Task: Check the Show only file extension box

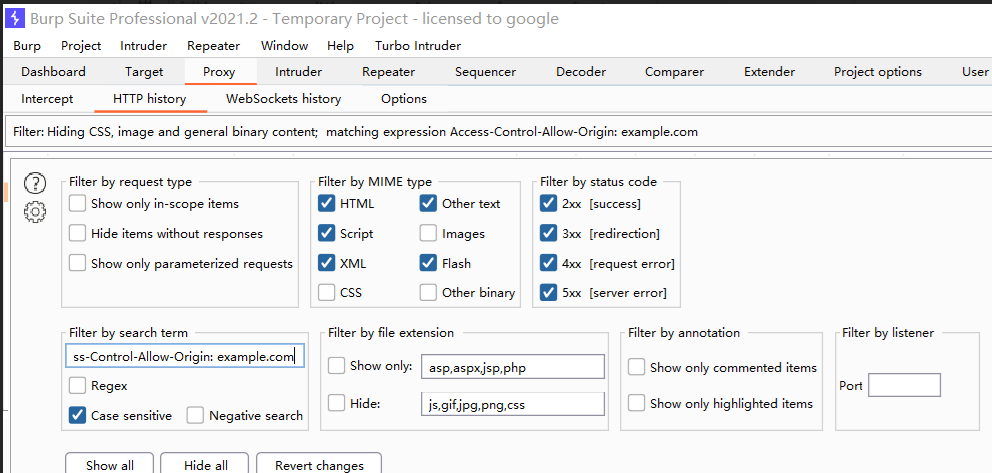Action: click(x=337, y=366)
